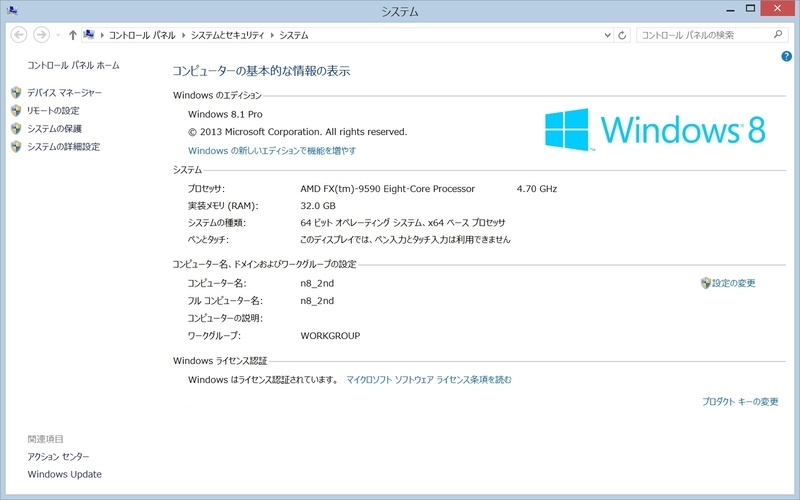The height and width of the screenshot is (500, 800).
Task: Click n8_2nd beside コンピューター名
Action: [x=317, y=283]
